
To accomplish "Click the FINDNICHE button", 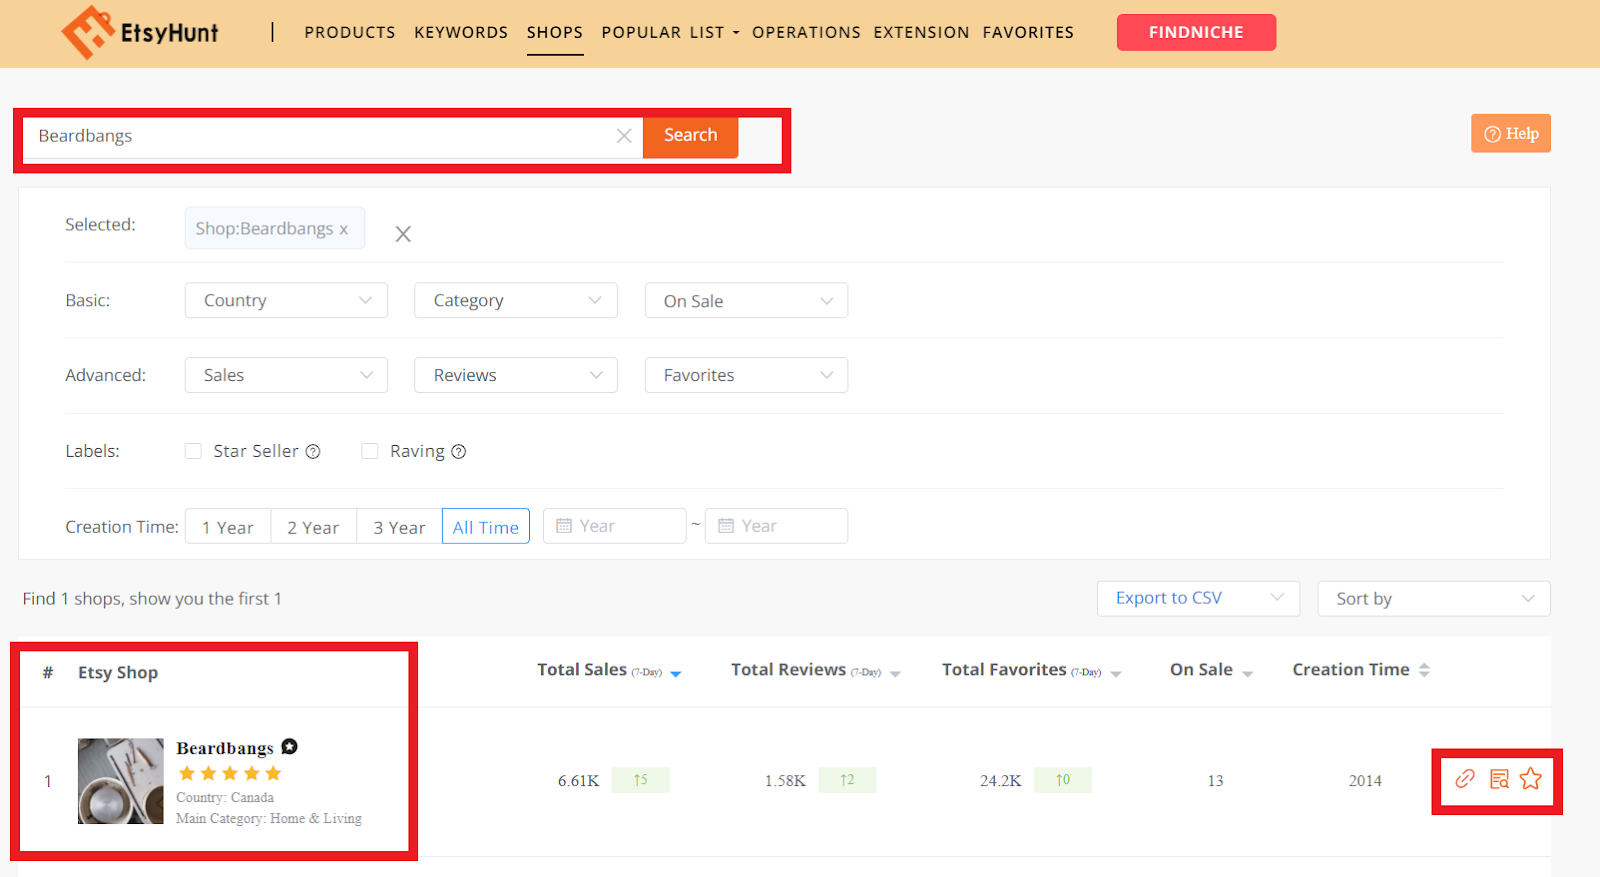I will (x=1196, y=32).
